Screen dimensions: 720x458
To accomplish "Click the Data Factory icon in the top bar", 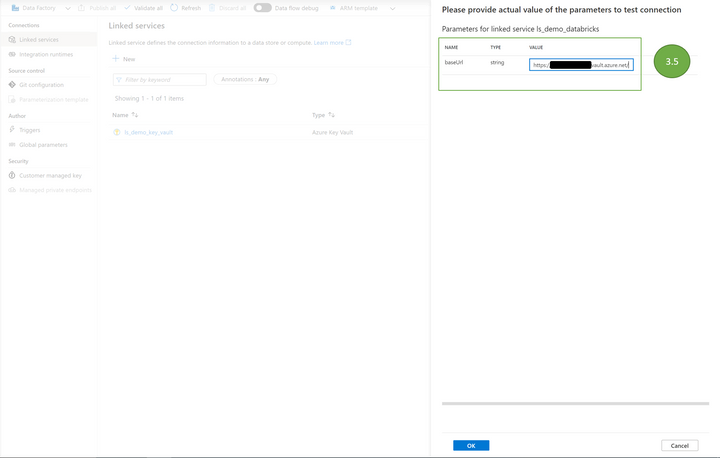I will click(x=15, y=8).
